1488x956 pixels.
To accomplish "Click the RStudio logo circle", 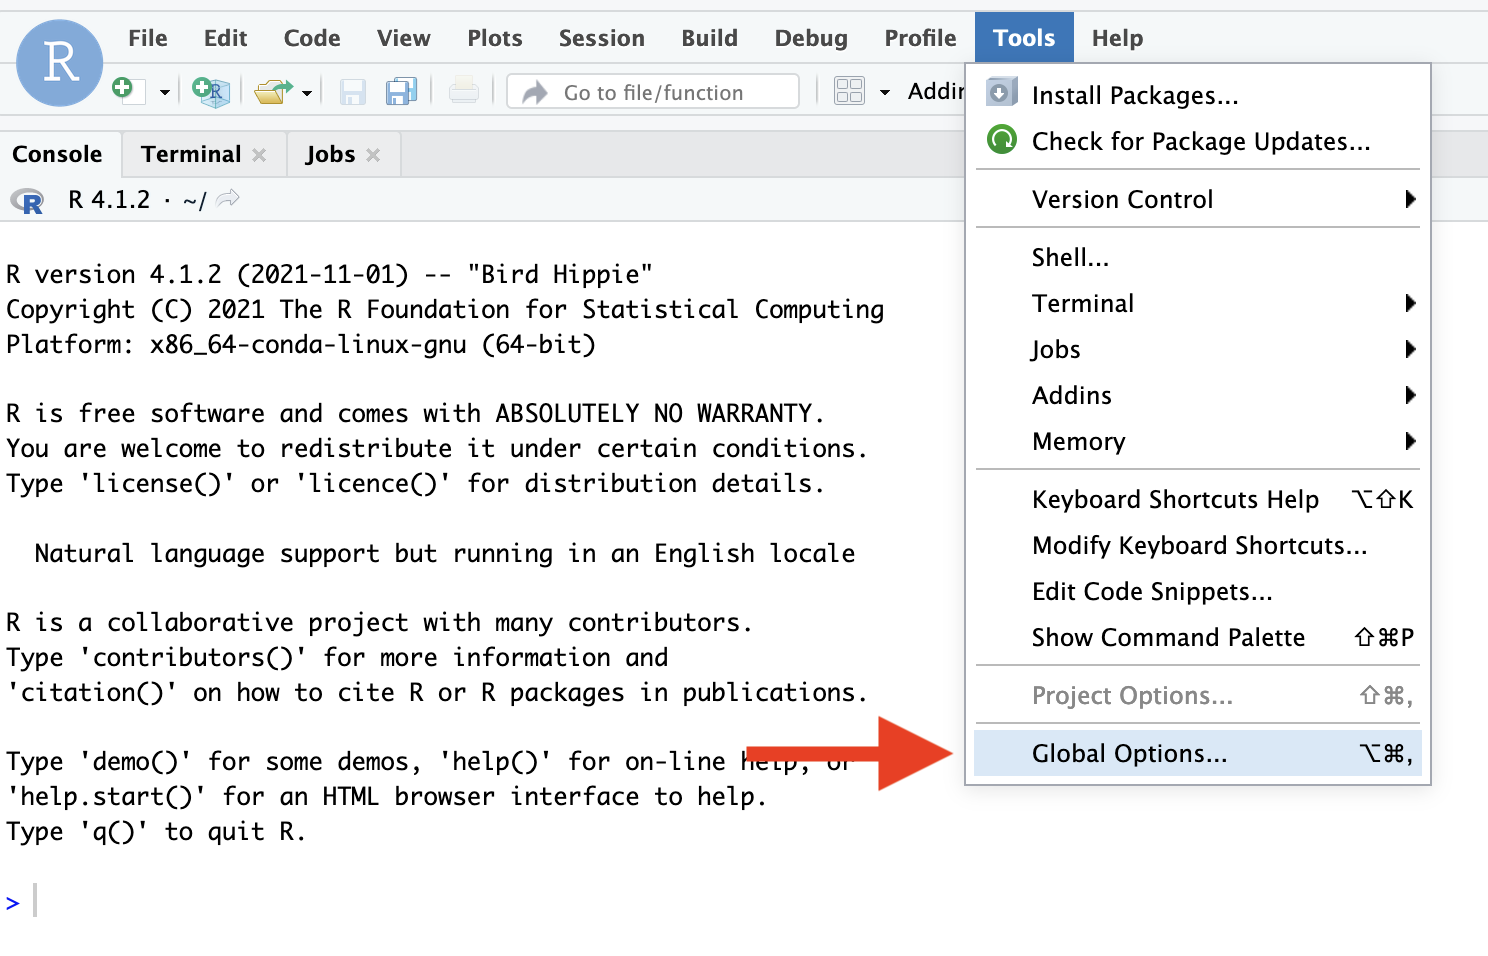I will (x=60, y=63).
